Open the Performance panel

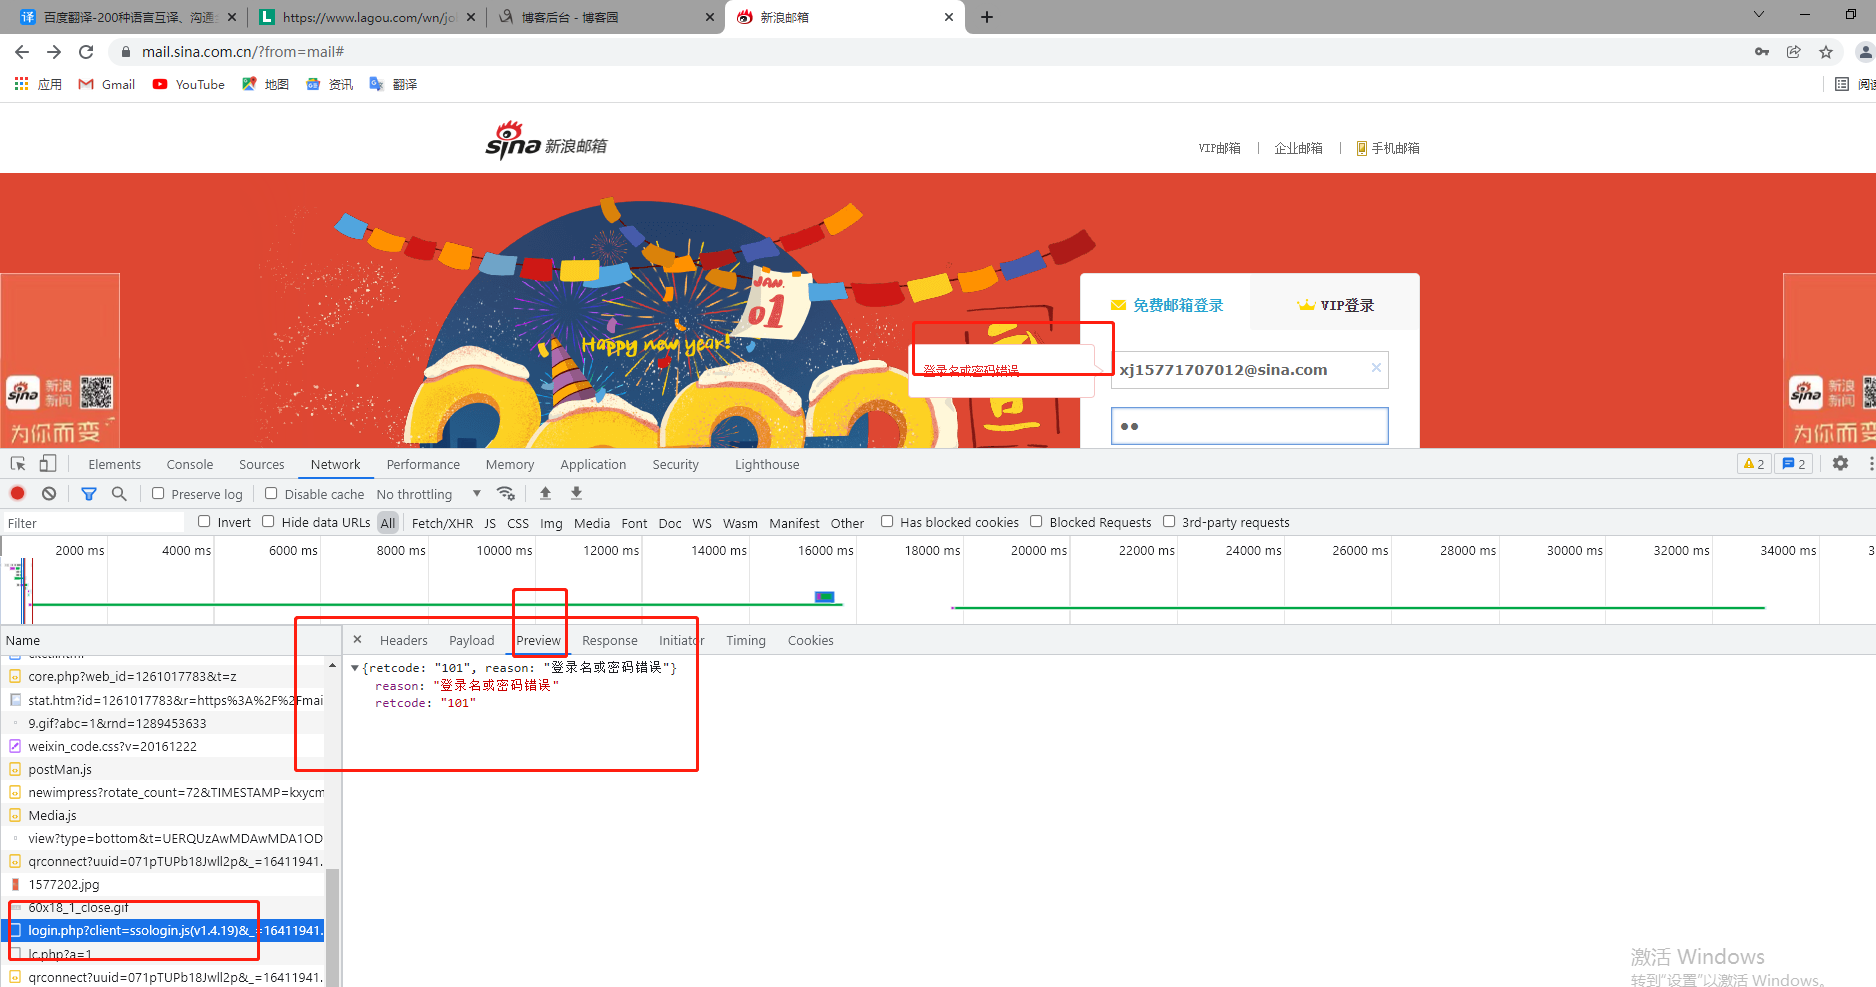423,464
